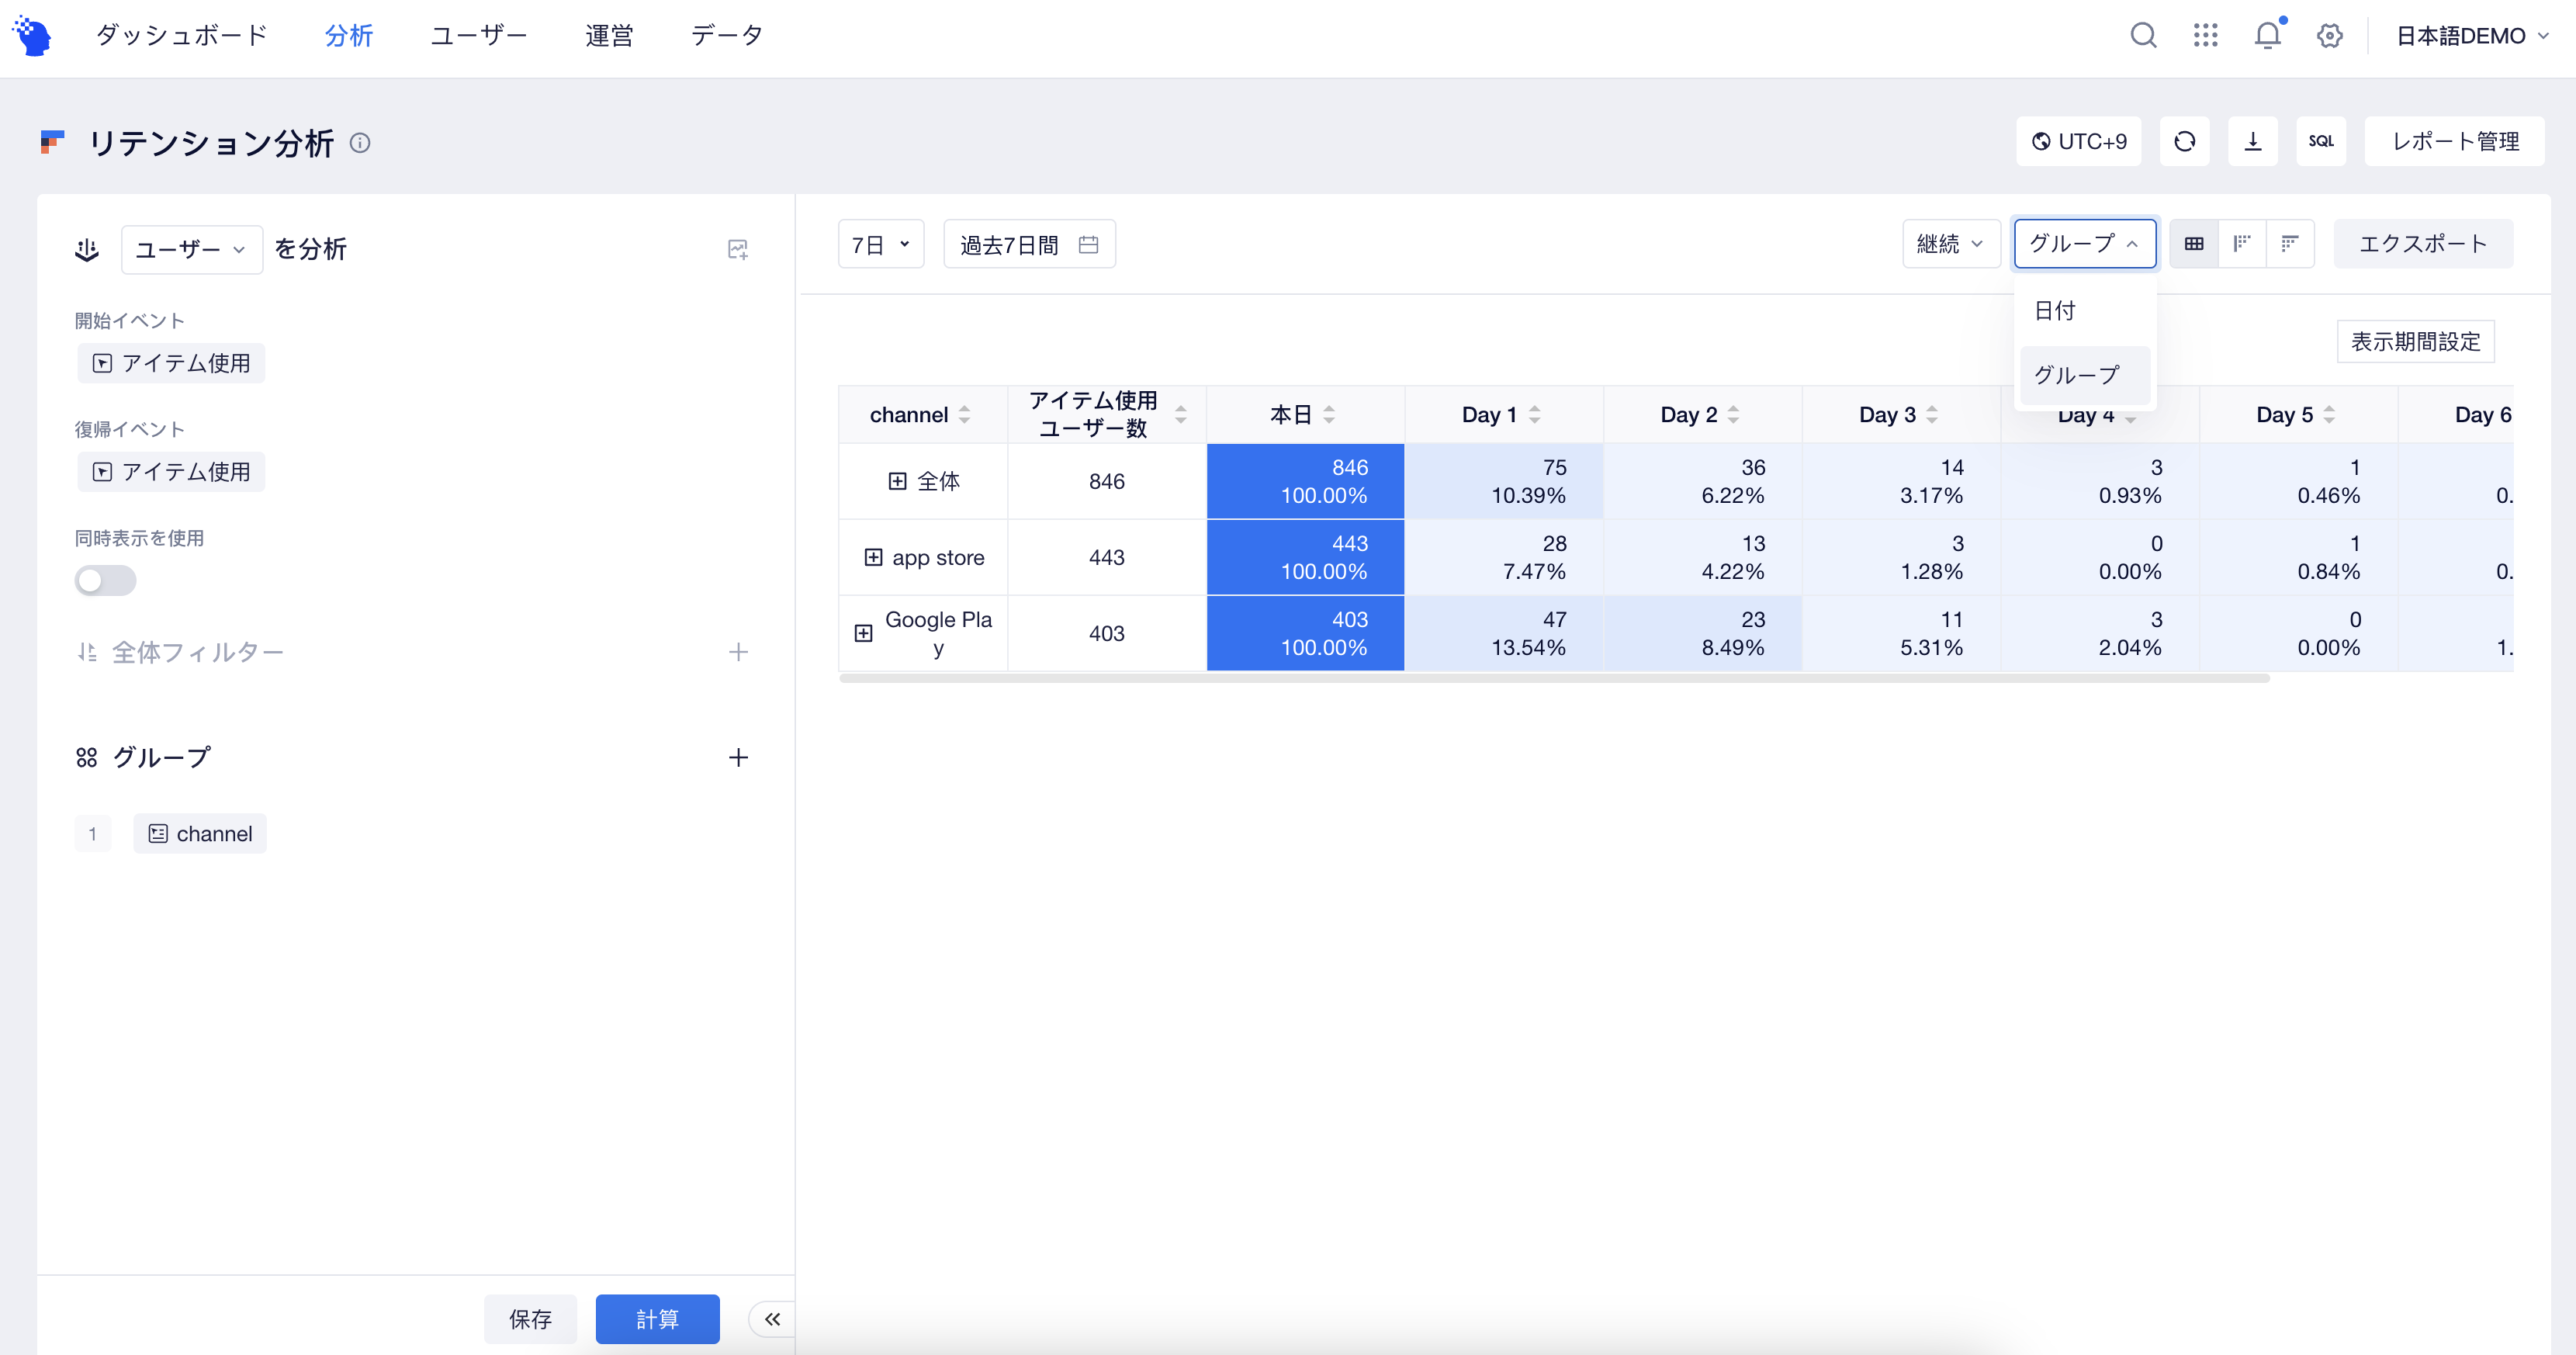Click the add-to-dashboard chart icon
The width and height of the screenshot is (2576, 1355).
(738, 249)
